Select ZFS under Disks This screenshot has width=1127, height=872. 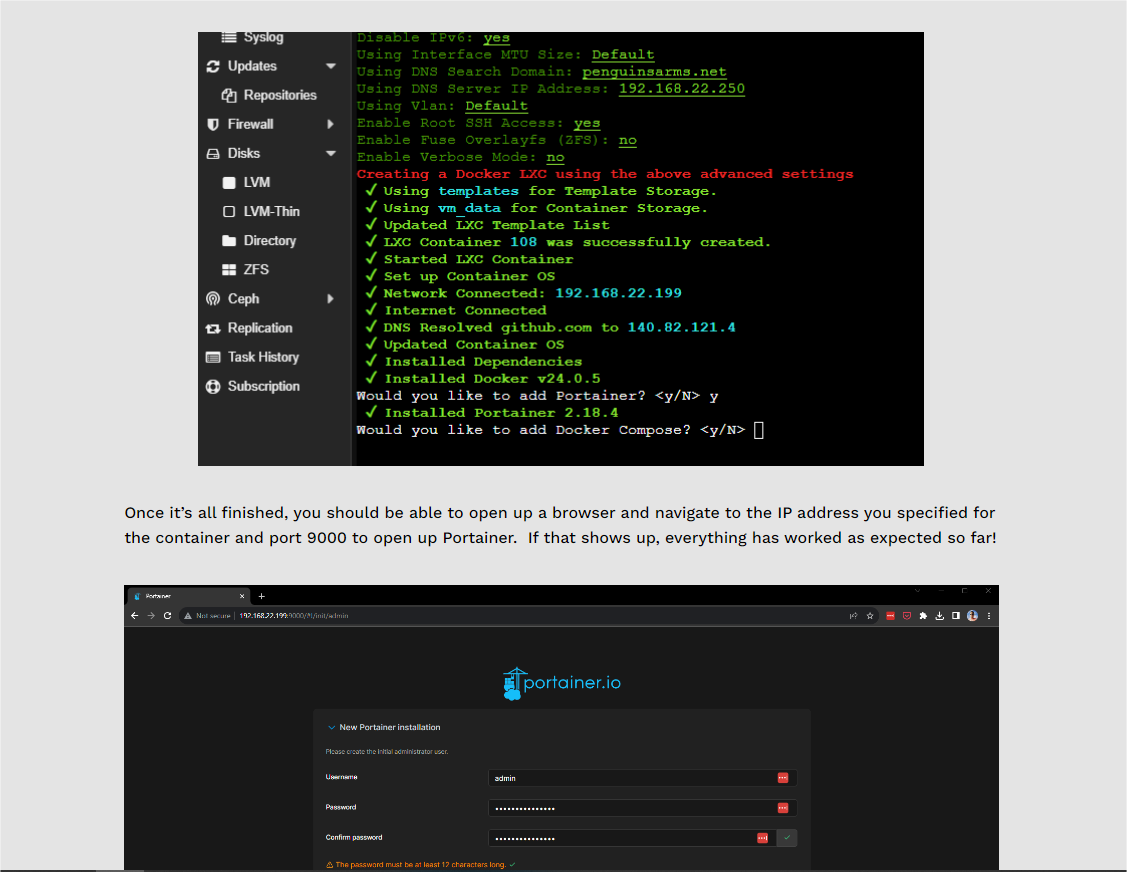[256, 270]
